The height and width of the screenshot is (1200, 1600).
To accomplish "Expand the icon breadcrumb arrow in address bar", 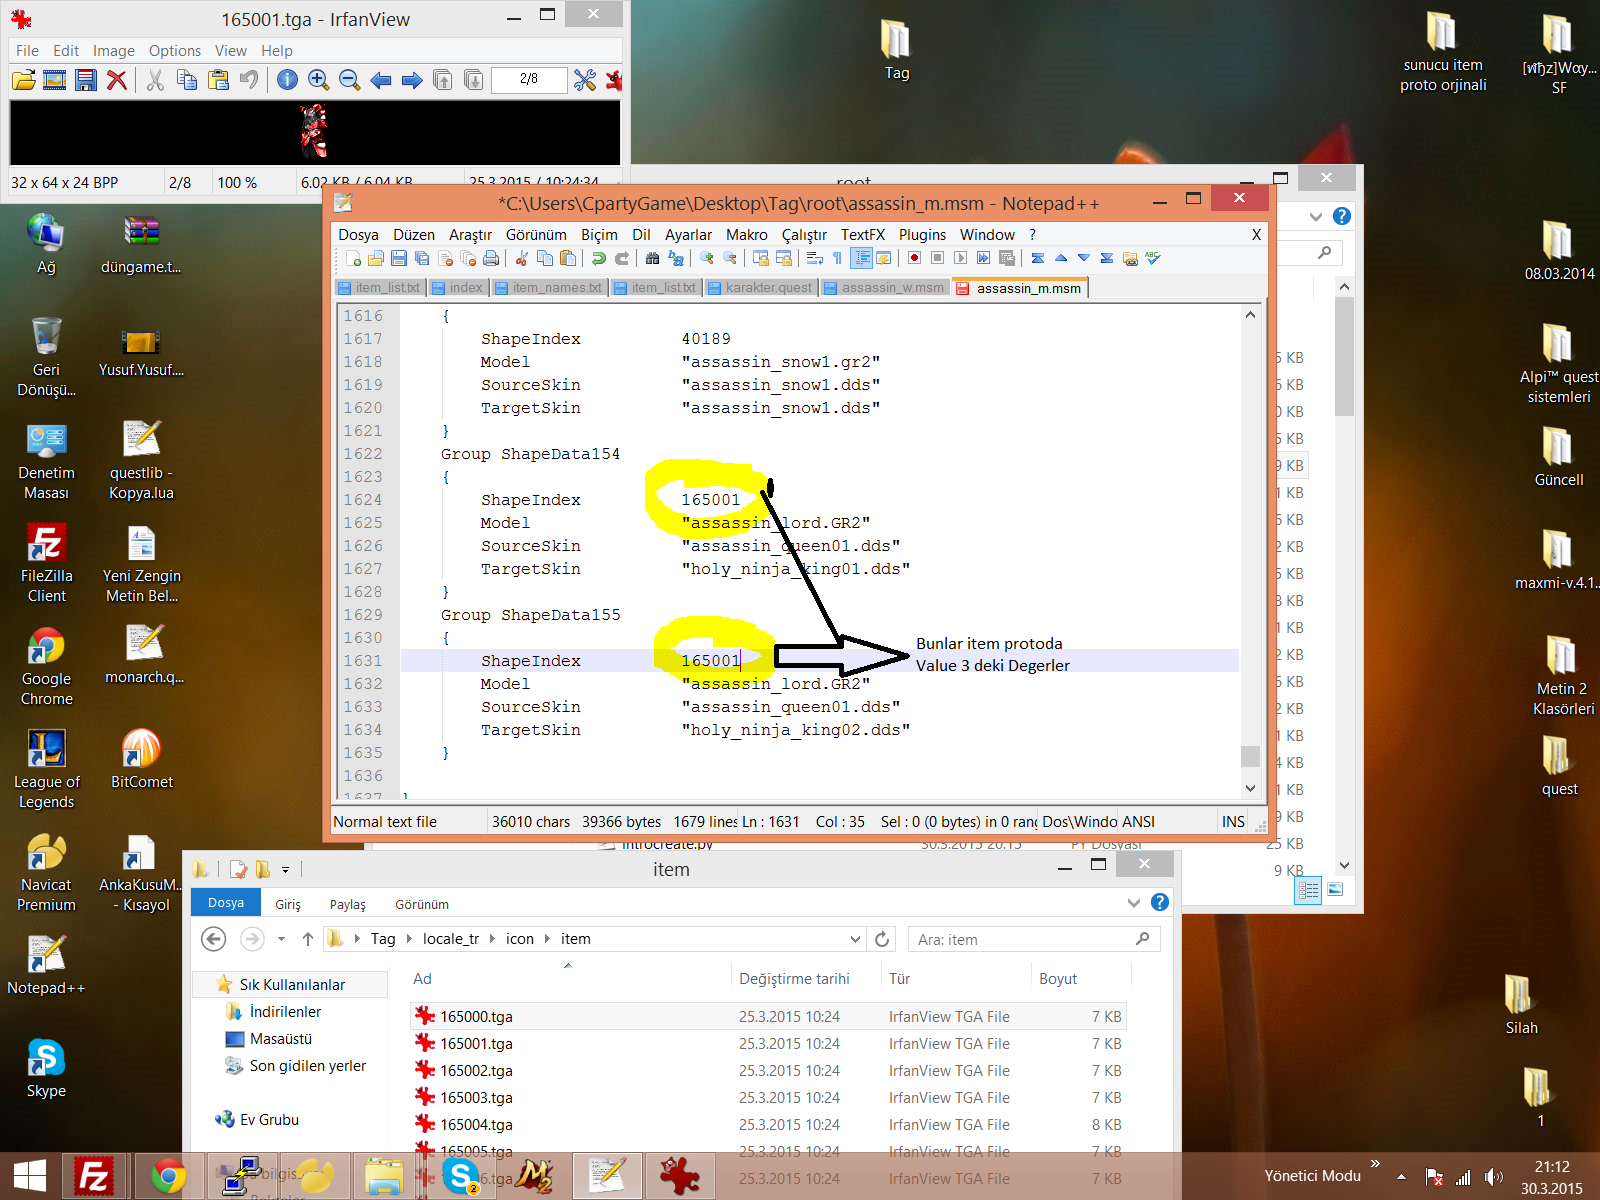I will [547, 939].
